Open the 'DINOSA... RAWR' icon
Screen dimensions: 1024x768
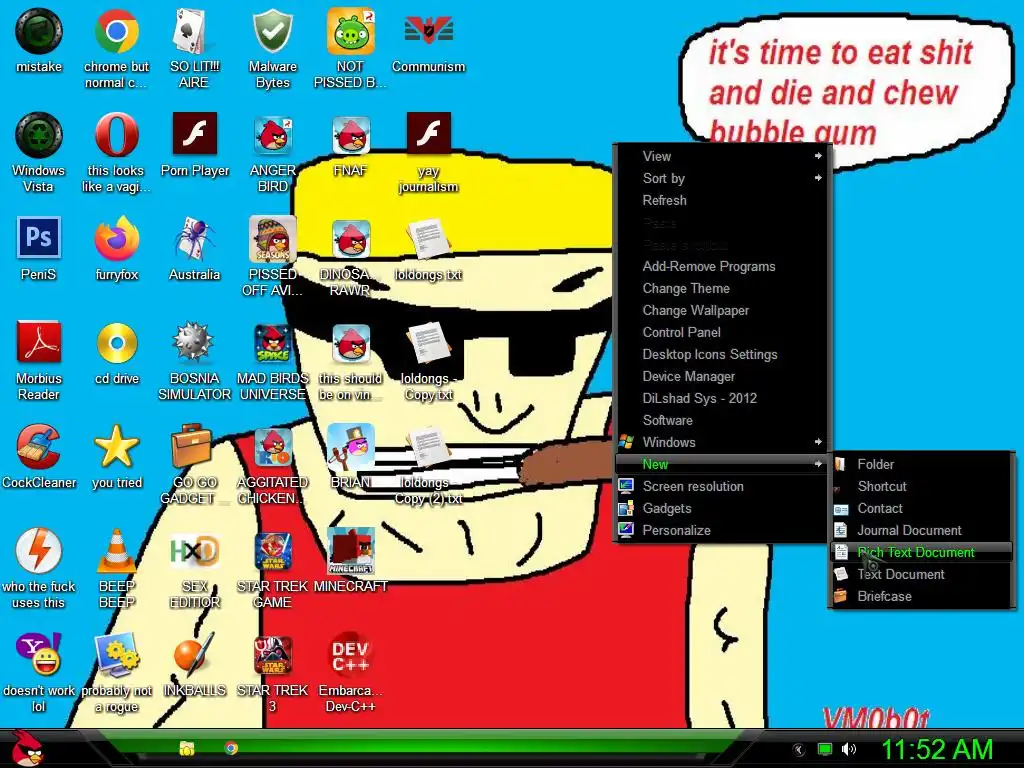pyautogui.click(x=351, y=239)
